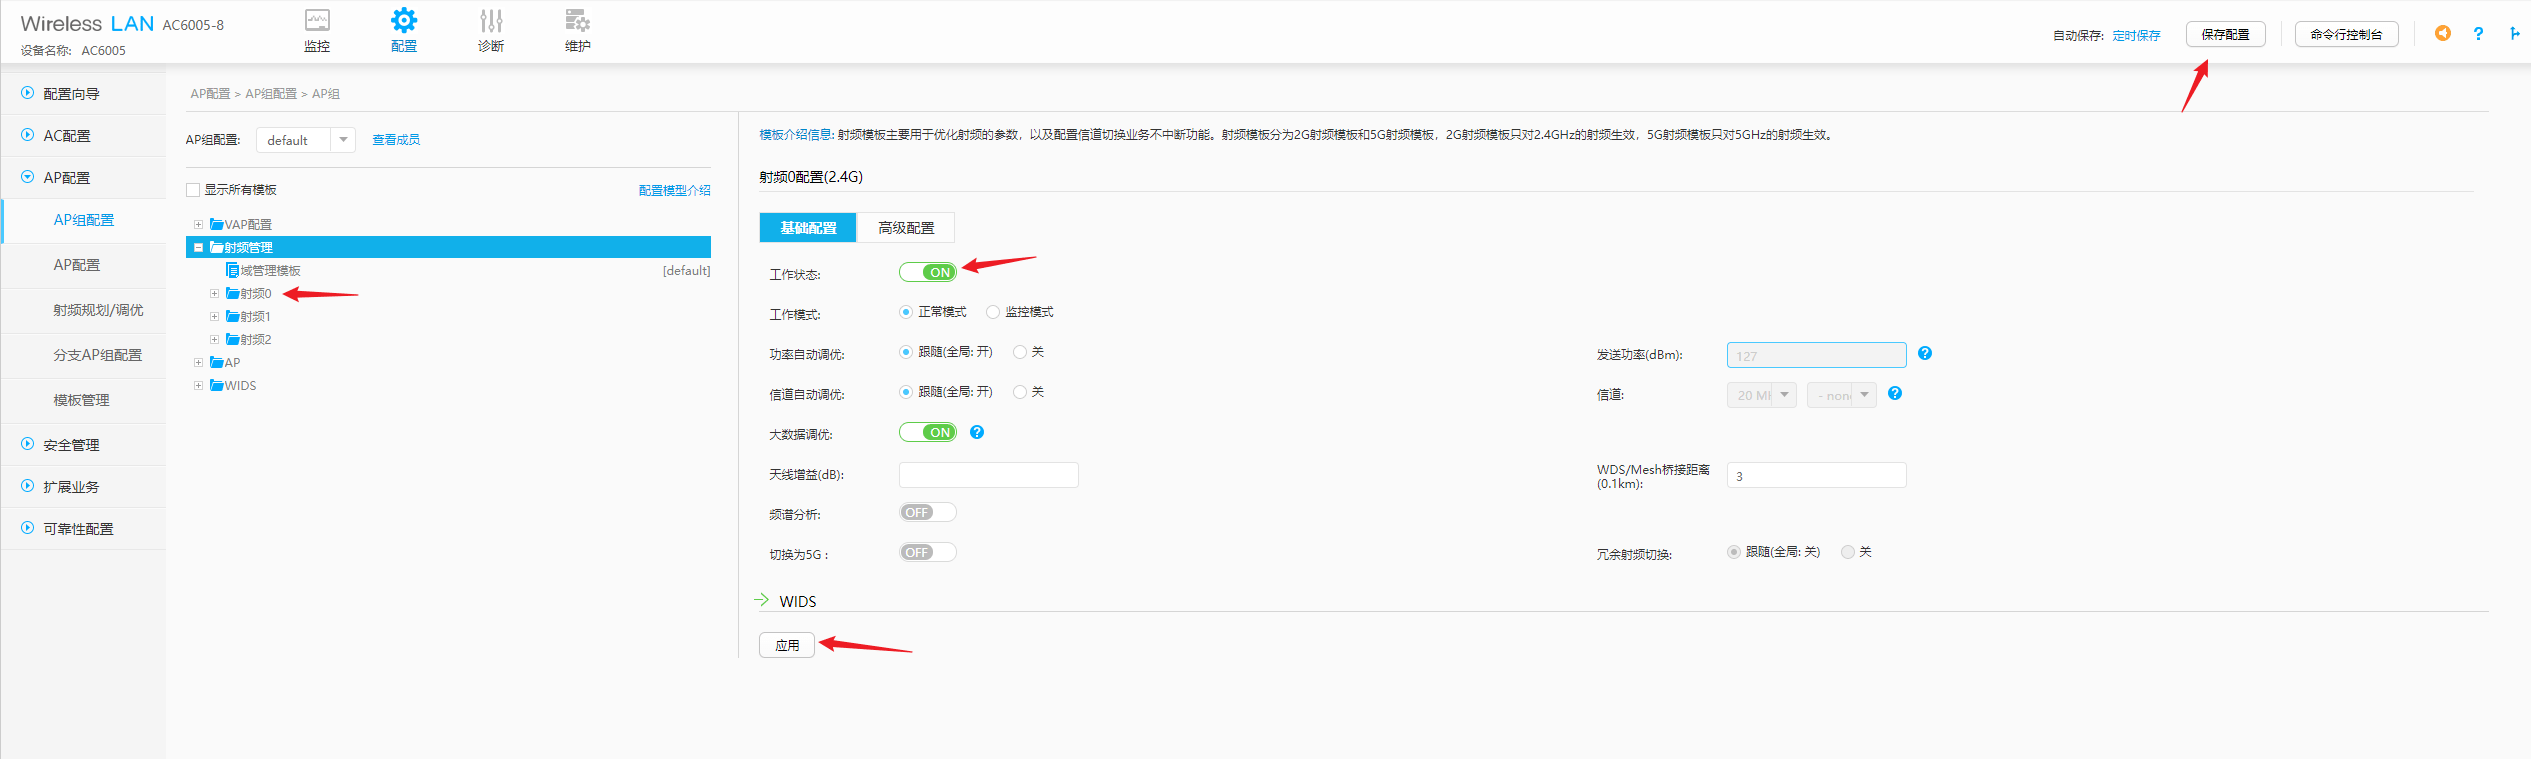Open 射频规划/调优 in sidebar menu

coord(98,310)
